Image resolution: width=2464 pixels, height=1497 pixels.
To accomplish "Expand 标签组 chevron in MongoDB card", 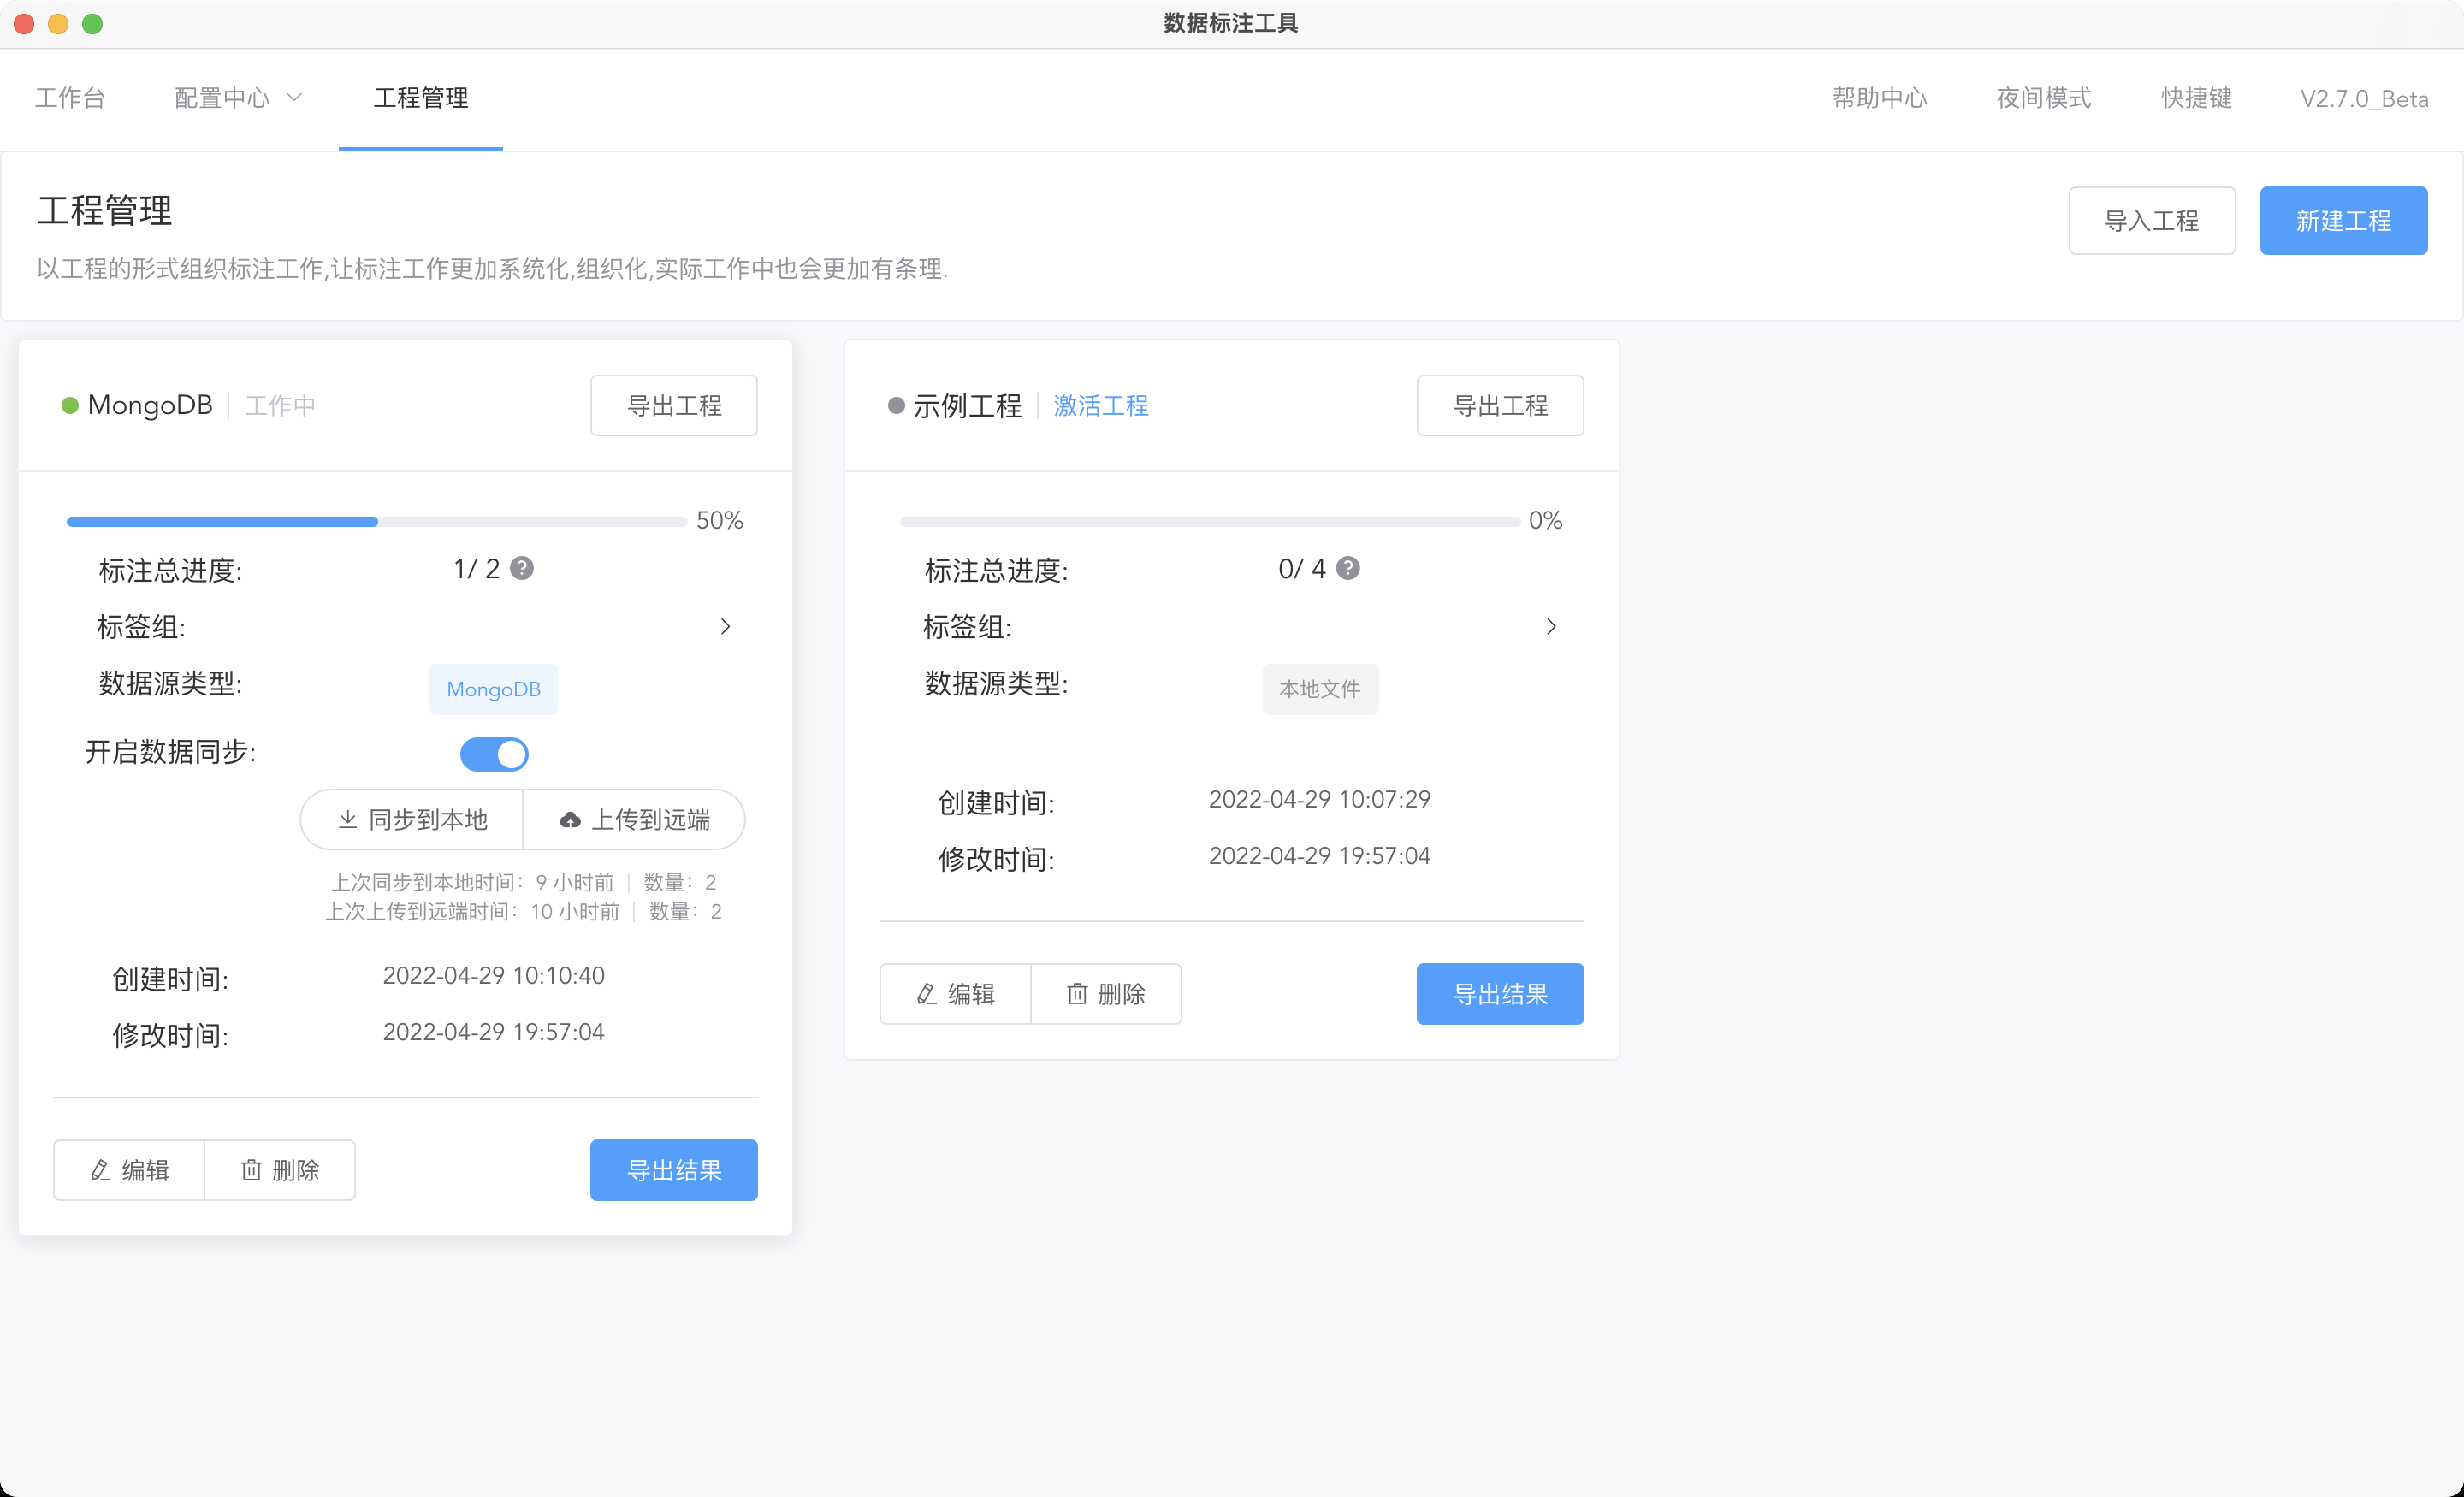I will 725,626.
